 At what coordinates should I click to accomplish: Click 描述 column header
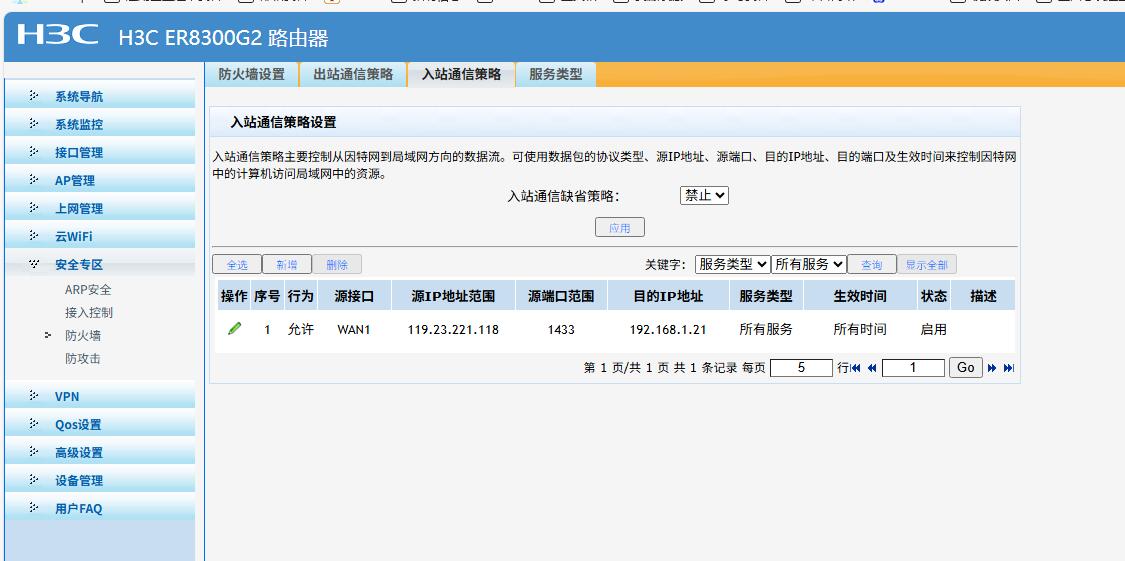983,296
